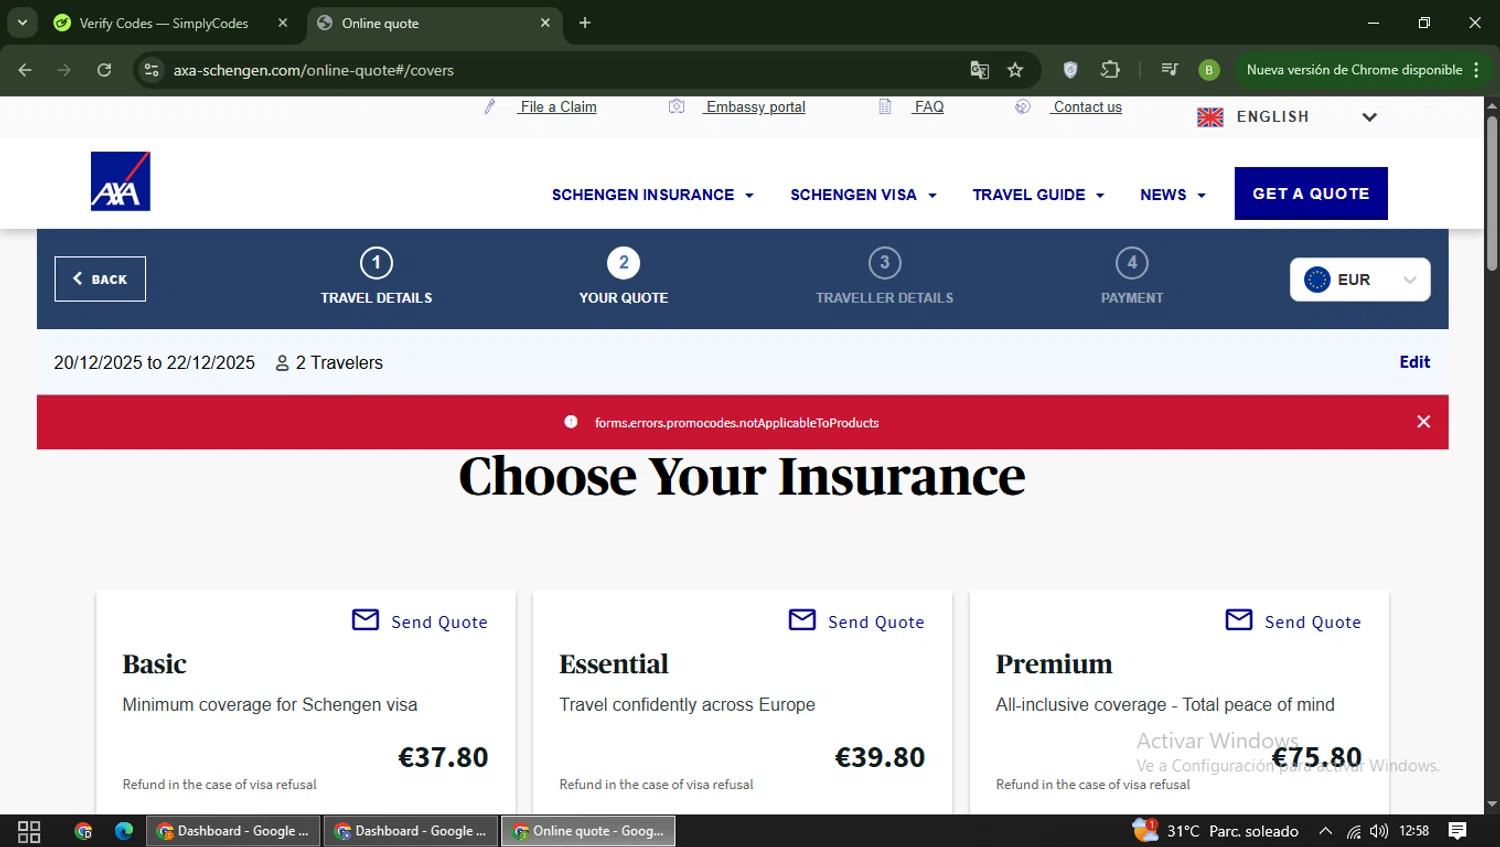Click the envelope icon on the Basic card
This screenshot has height=847, width=1500.
coord(366,620)
